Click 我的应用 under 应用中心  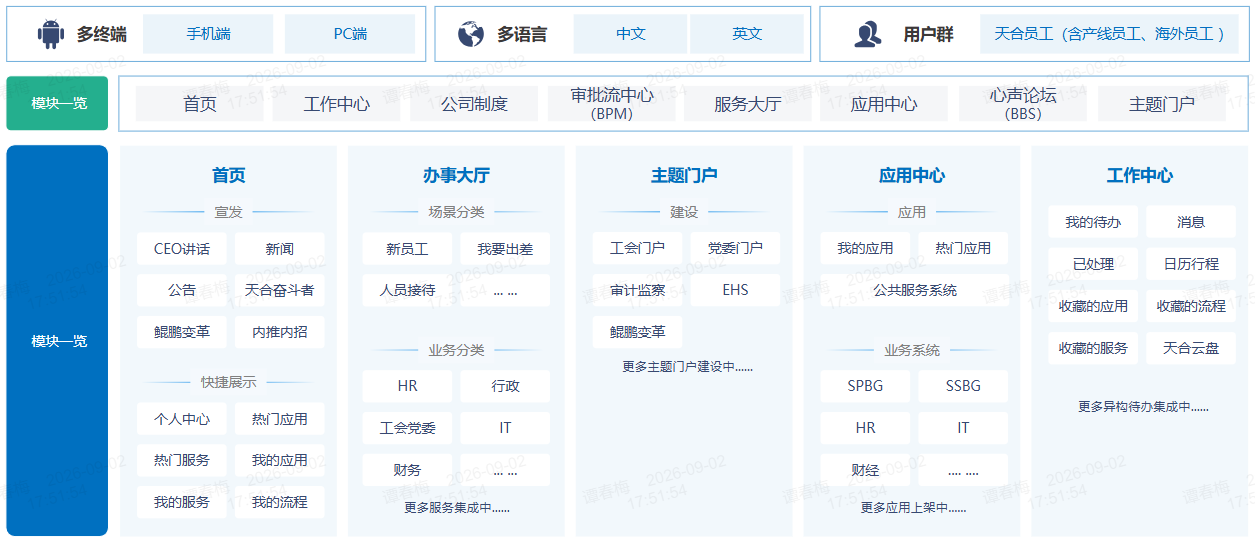[x=865, y=248]
